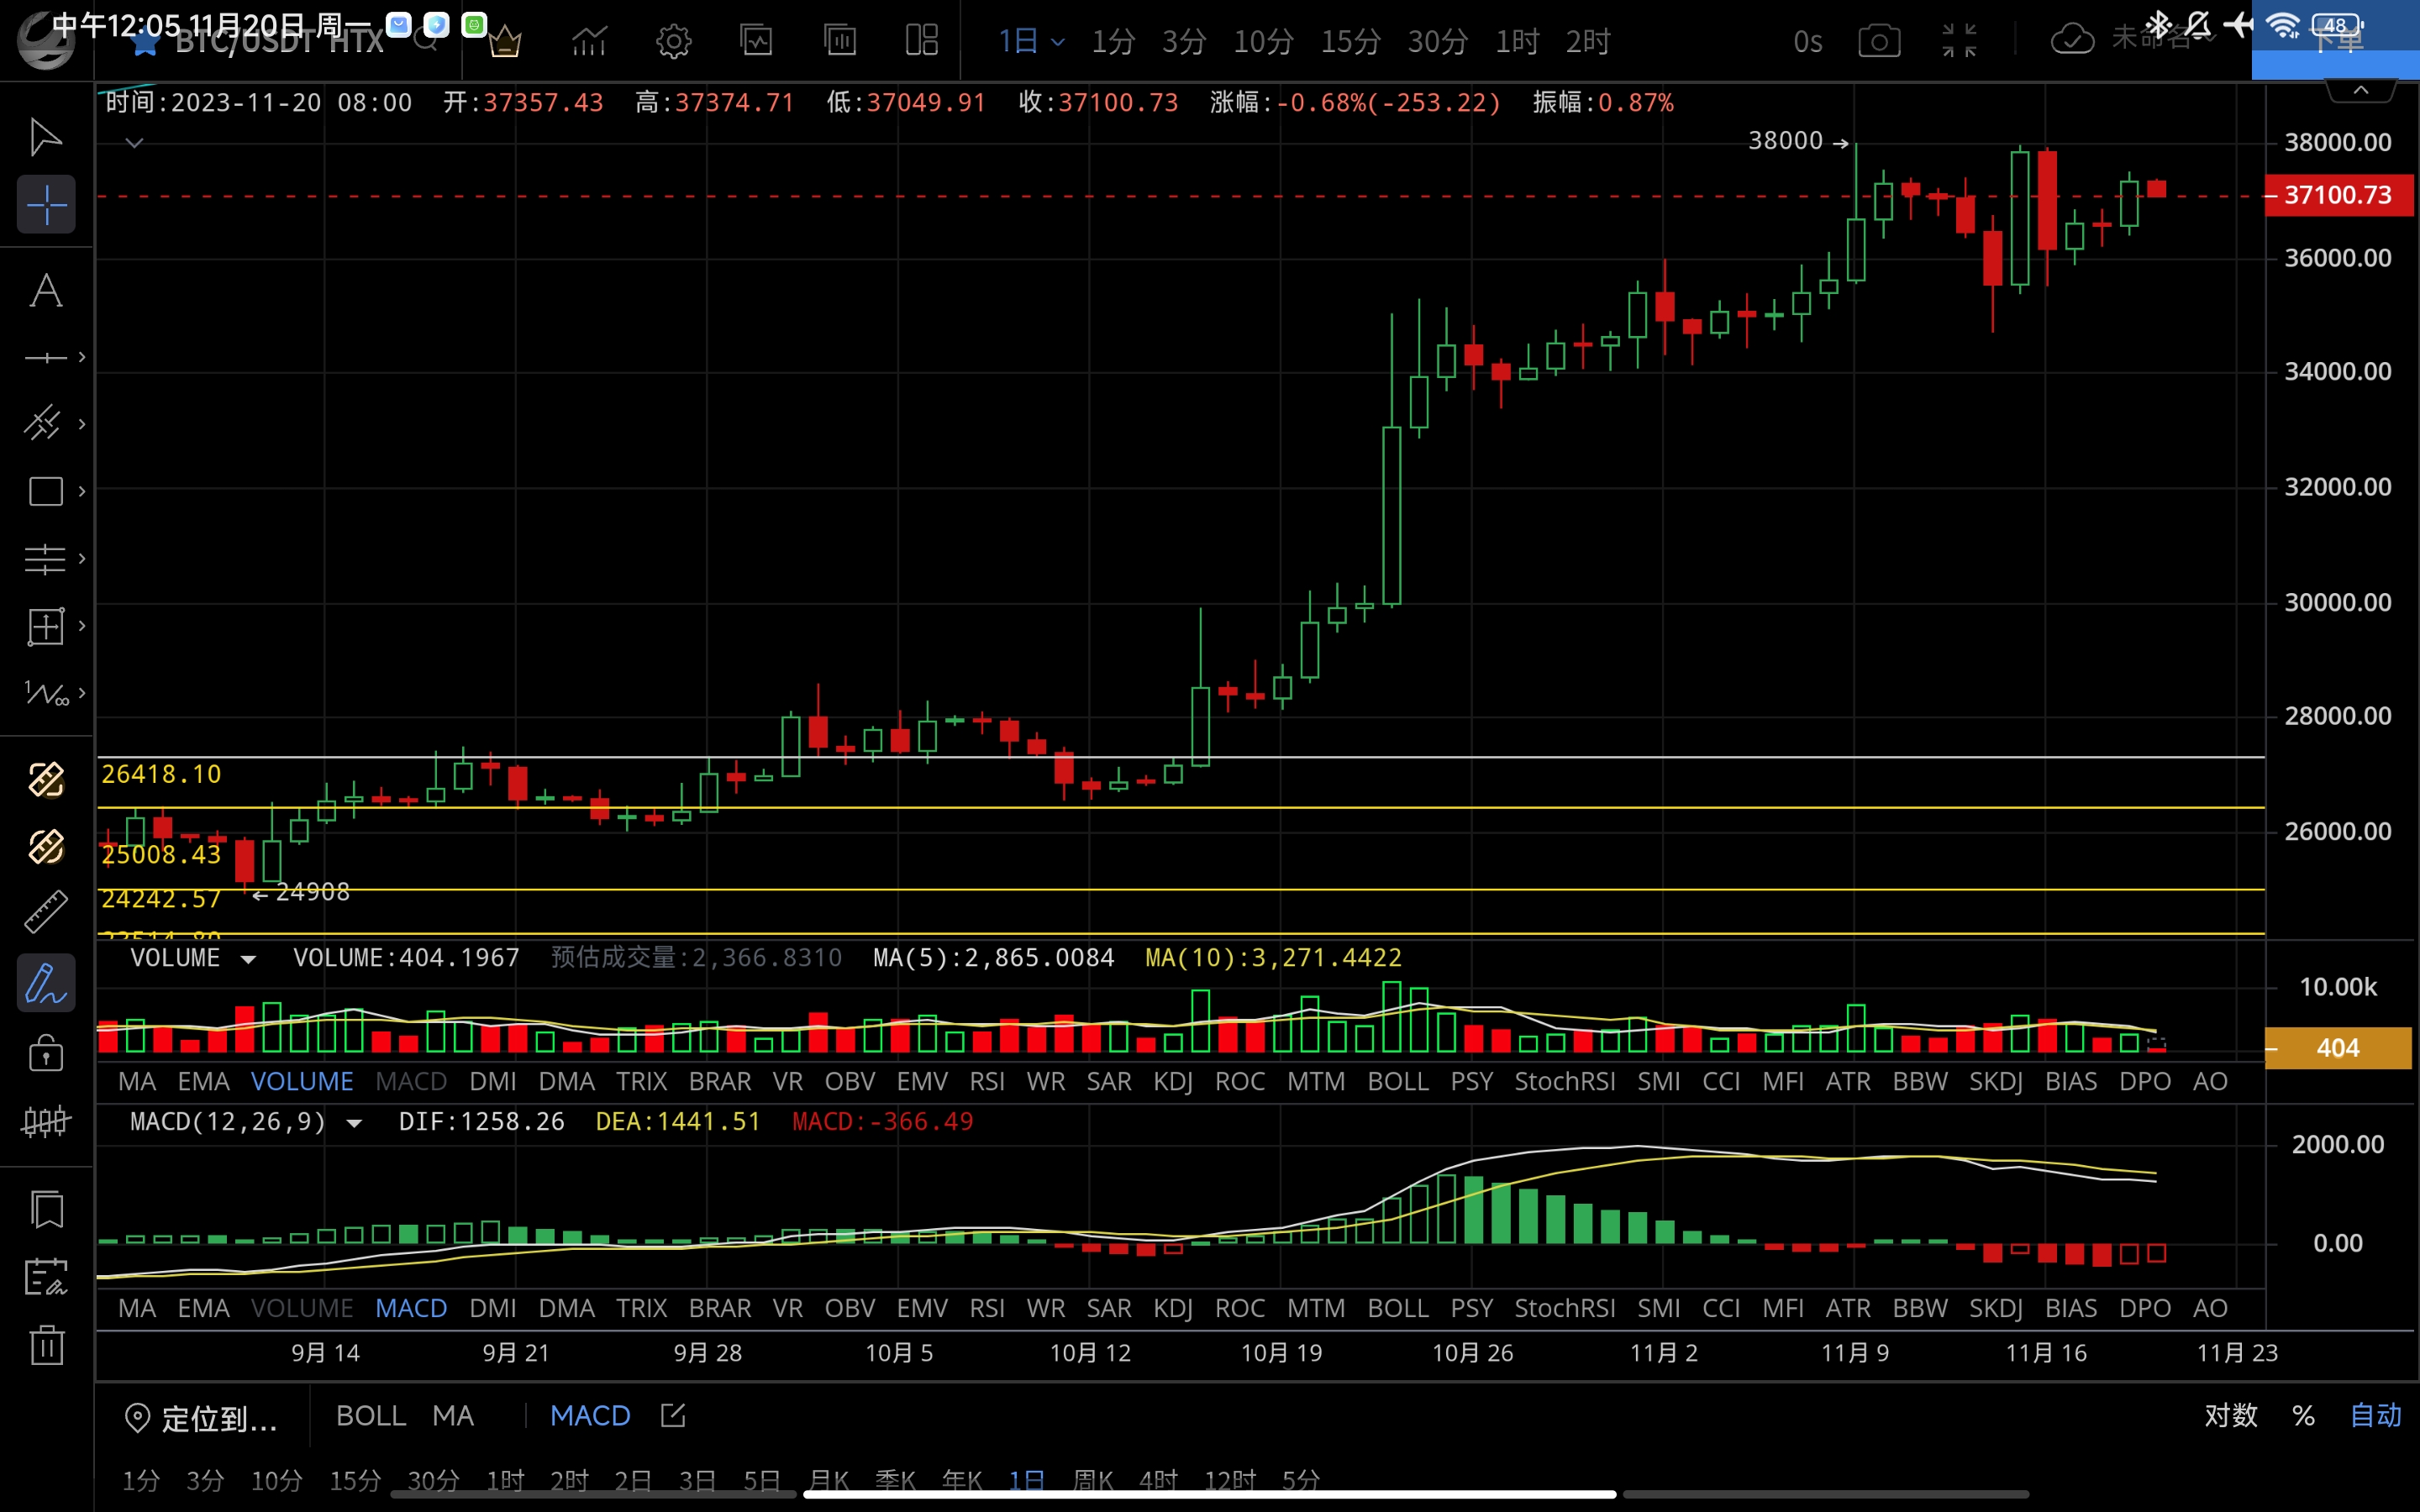2420x1512 pixels.
Task: Select the Fibonacci levels tool
Action: click(x=45, y=558)
